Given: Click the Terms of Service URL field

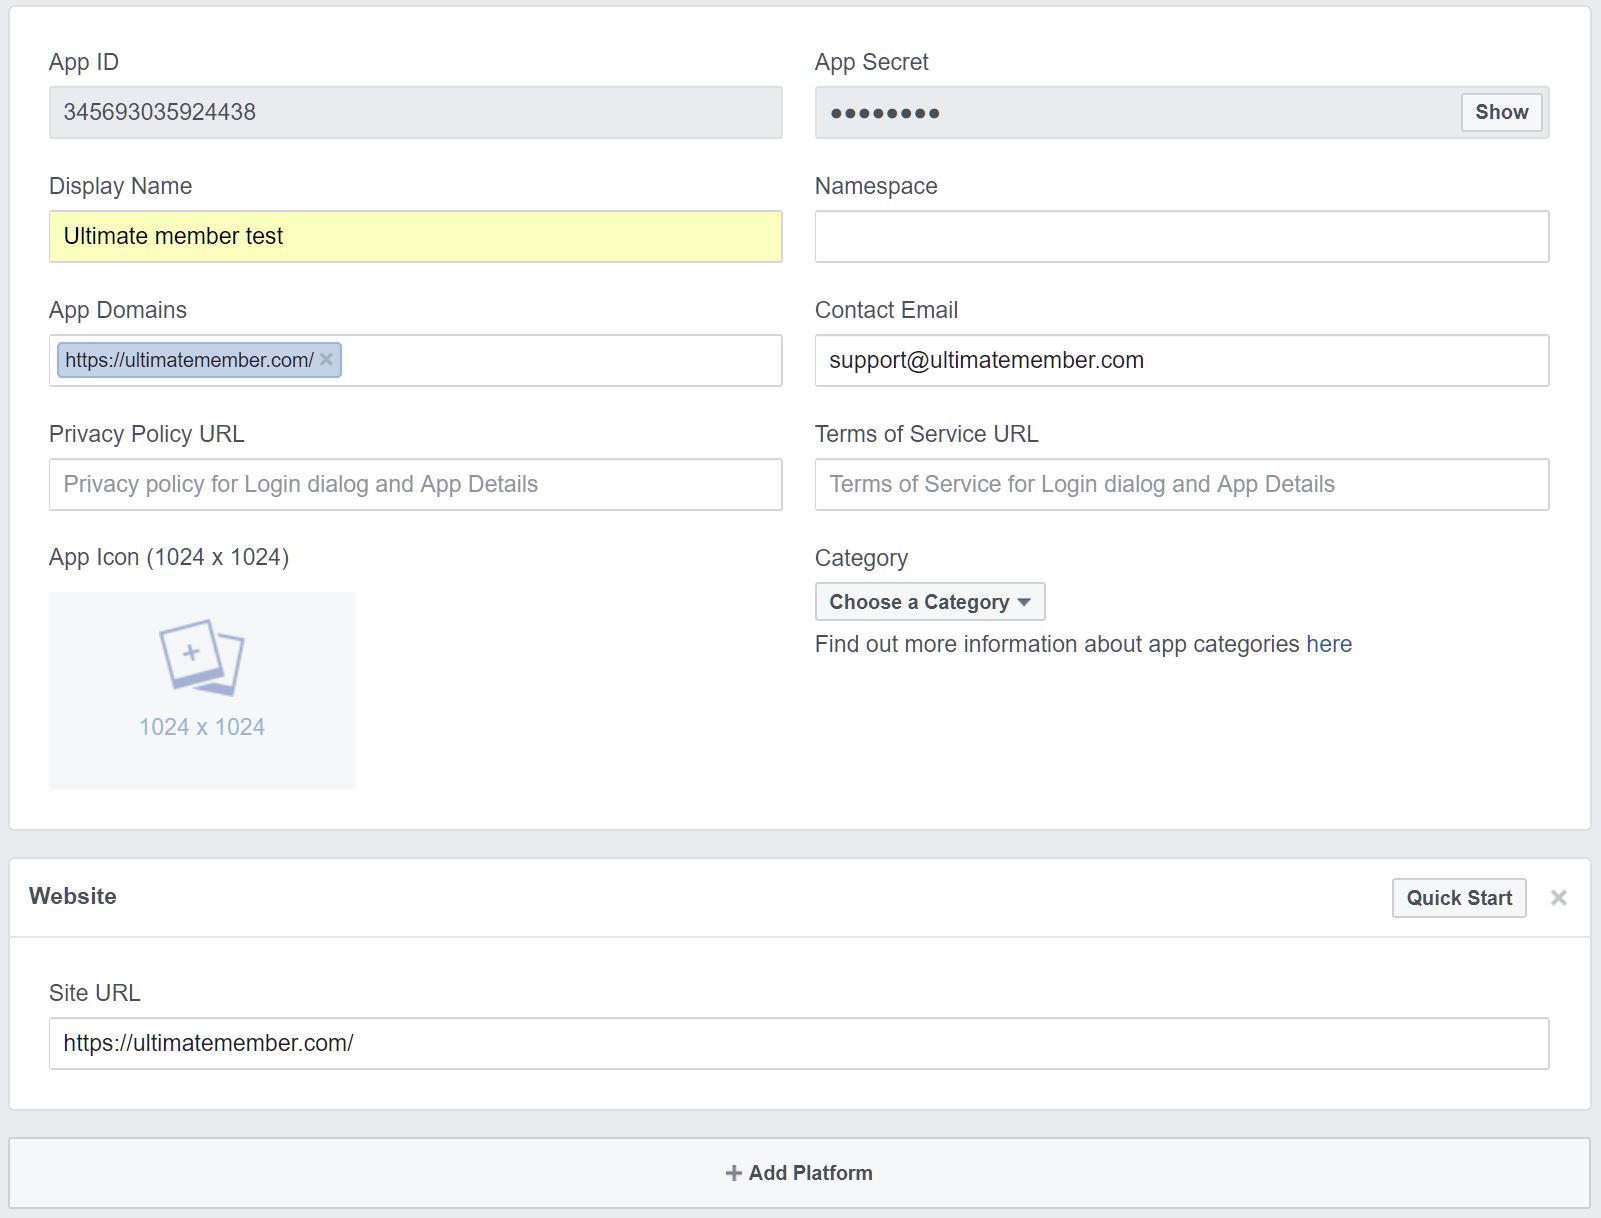Looking at the screenshot, I should pyautogui.click(x=1181, y=484).
